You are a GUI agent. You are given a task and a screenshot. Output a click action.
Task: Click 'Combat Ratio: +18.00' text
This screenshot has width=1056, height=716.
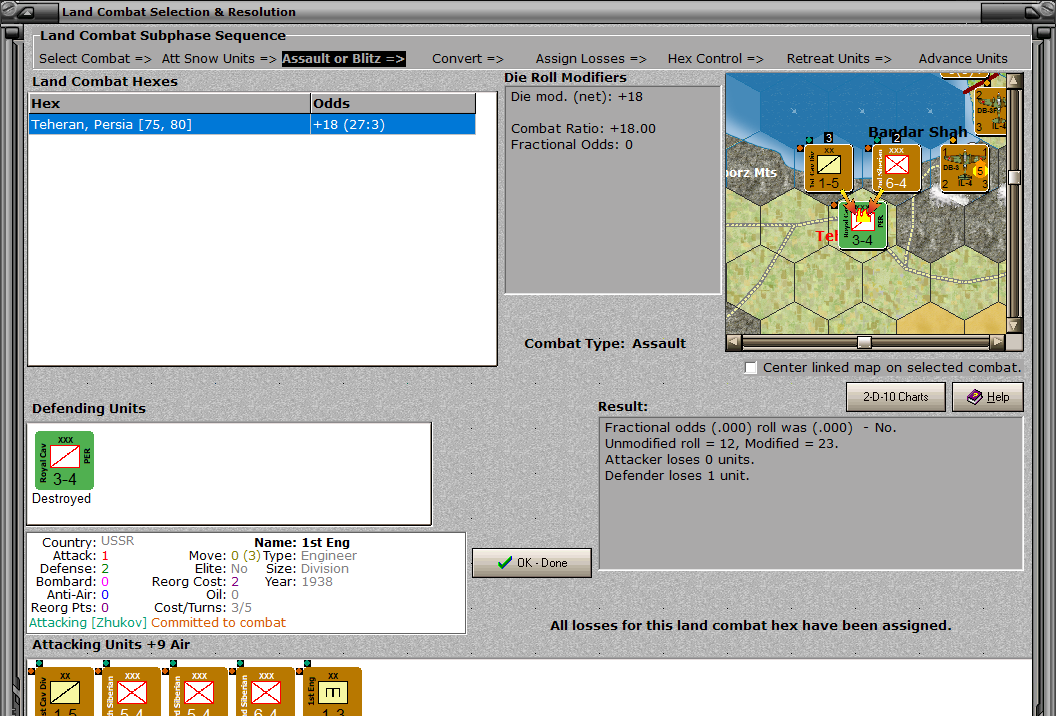pos(583,129)
